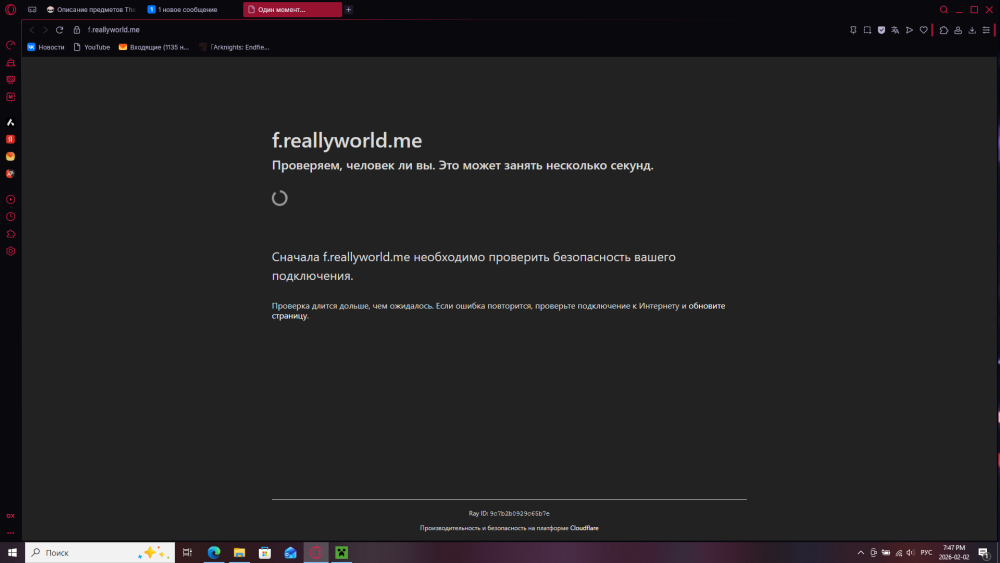The width and height of the screenshot is (1000, 563).
Task: Open GX Control speedometer icon in sidebar
Action: click(10, 45)
